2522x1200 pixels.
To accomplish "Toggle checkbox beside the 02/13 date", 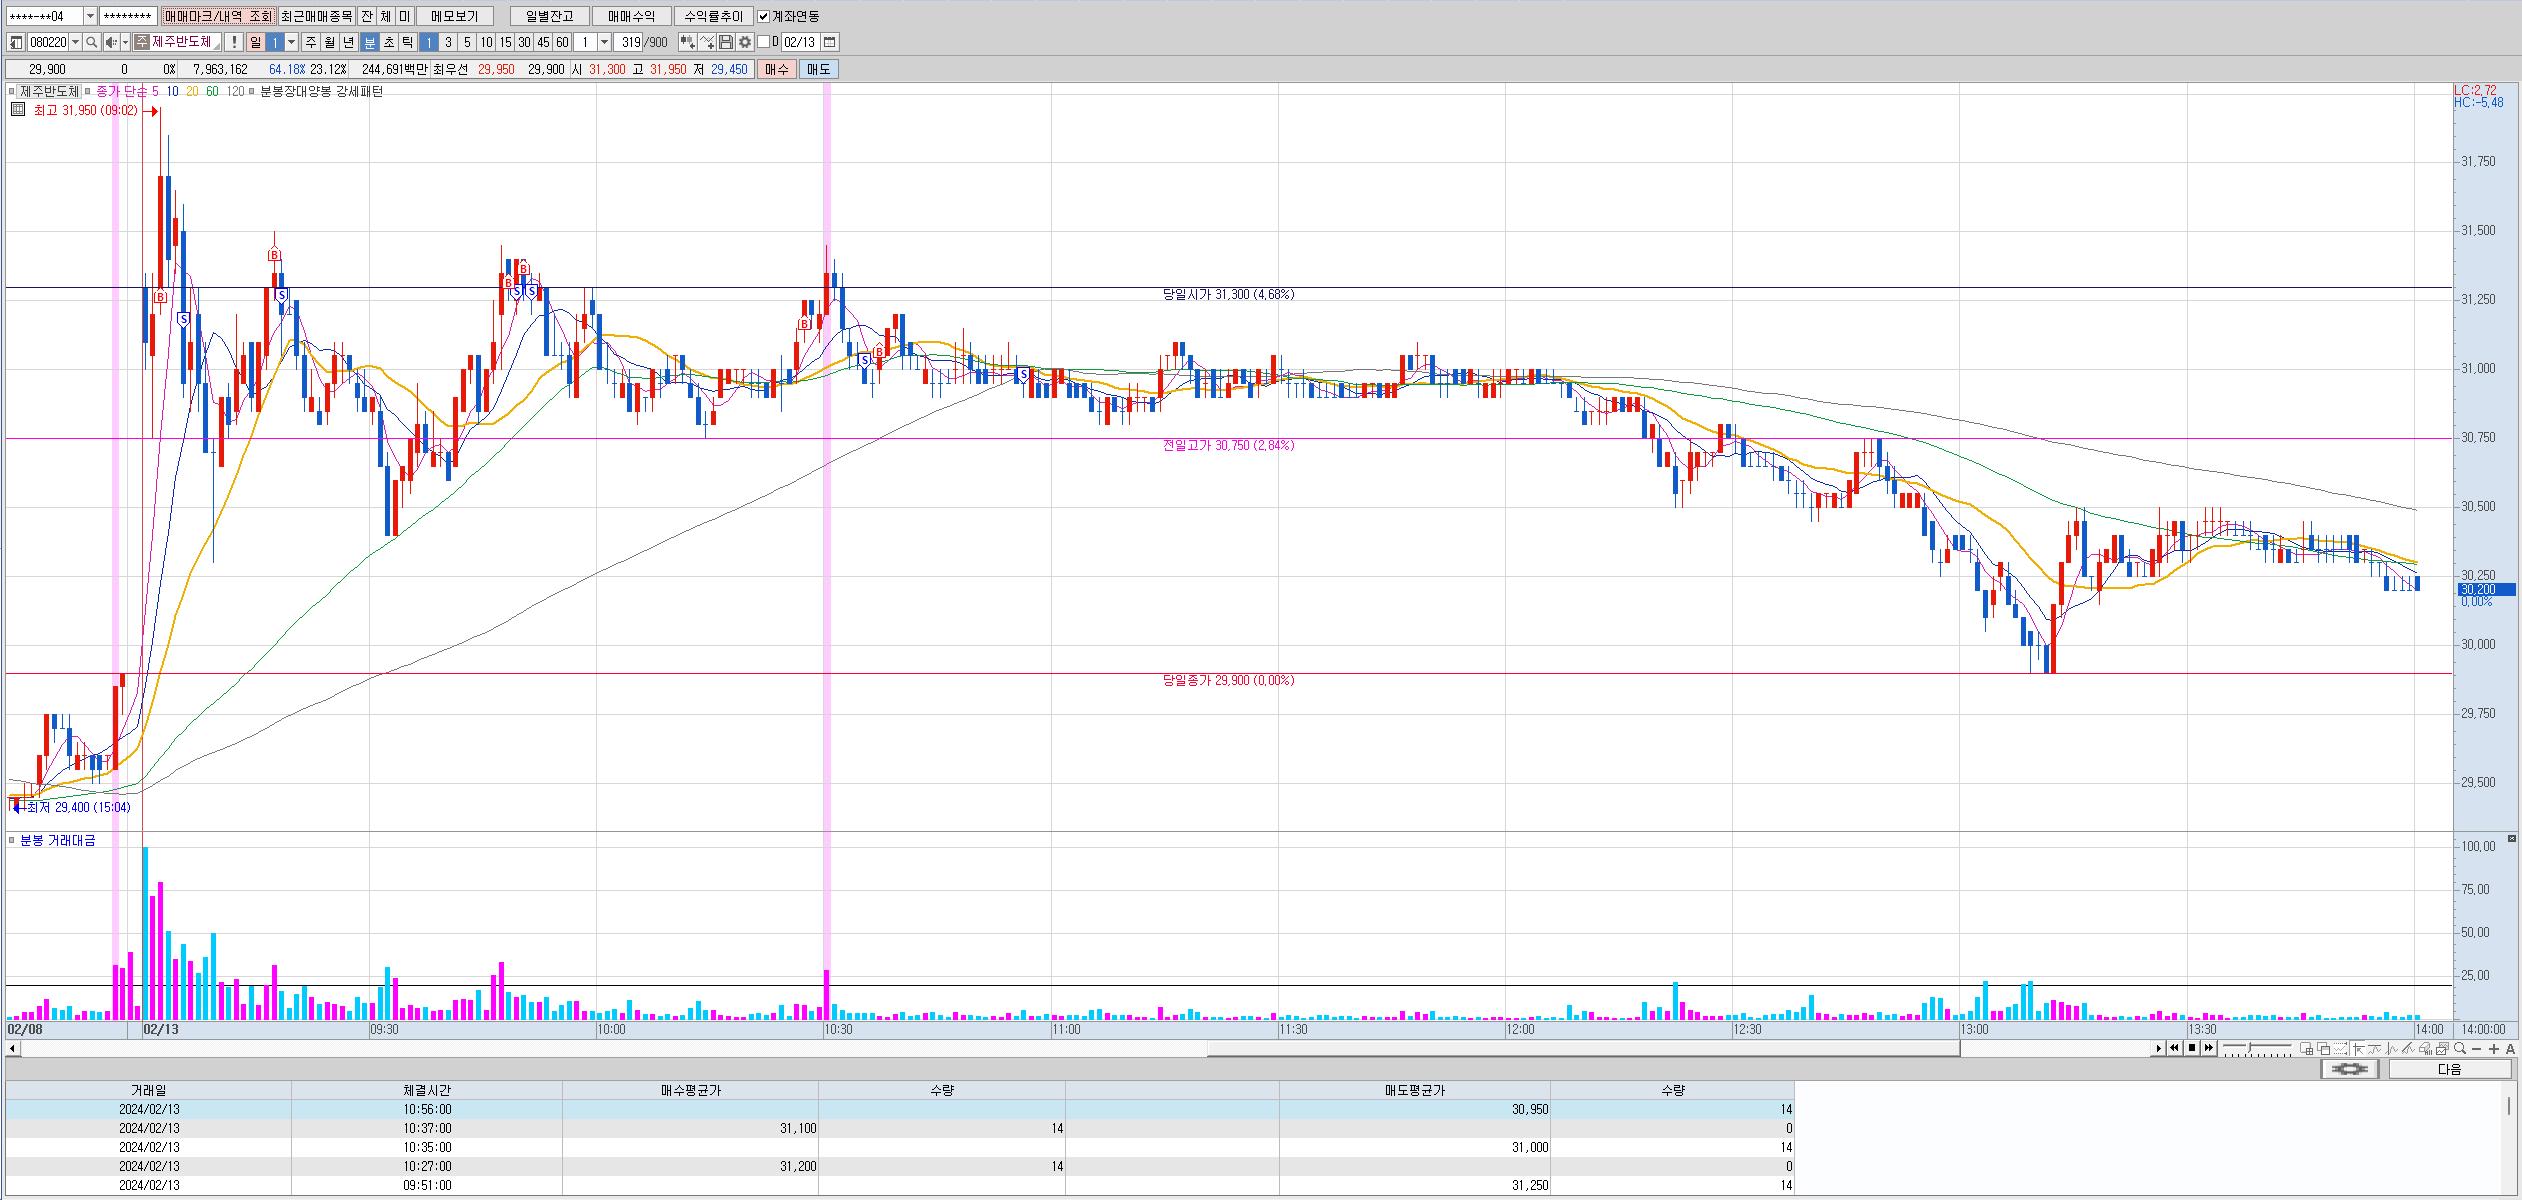I will tap(764, 42).
